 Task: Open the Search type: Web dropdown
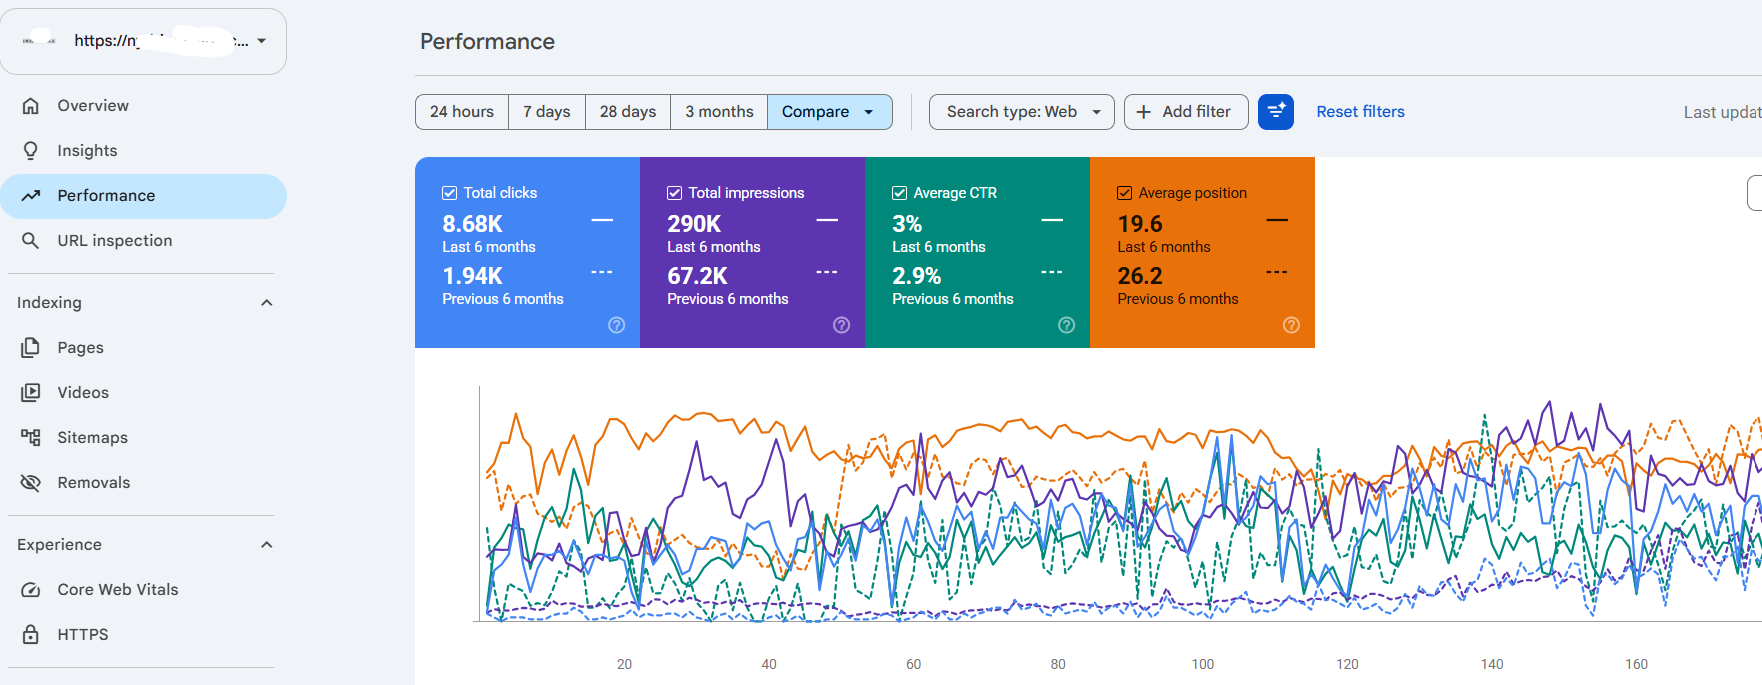coord(1022,112)
